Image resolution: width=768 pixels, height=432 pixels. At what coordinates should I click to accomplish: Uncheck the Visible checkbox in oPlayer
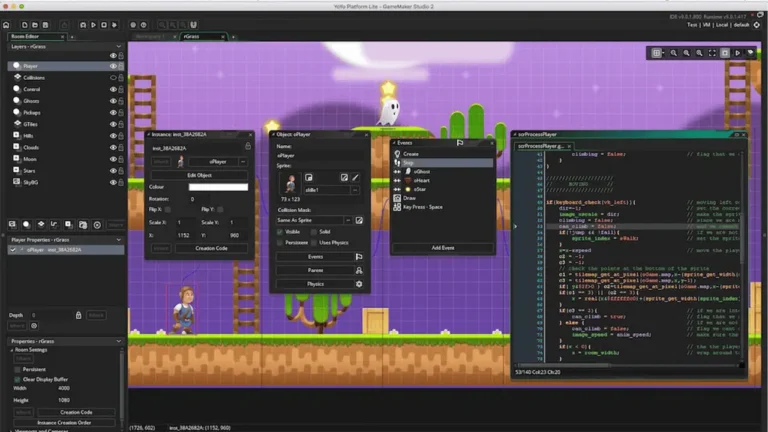tap(280, 232)
